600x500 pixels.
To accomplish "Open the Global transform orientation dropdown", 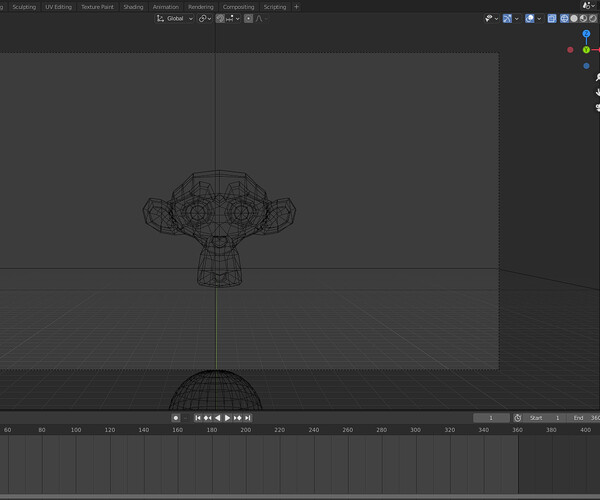I will 174,18.
